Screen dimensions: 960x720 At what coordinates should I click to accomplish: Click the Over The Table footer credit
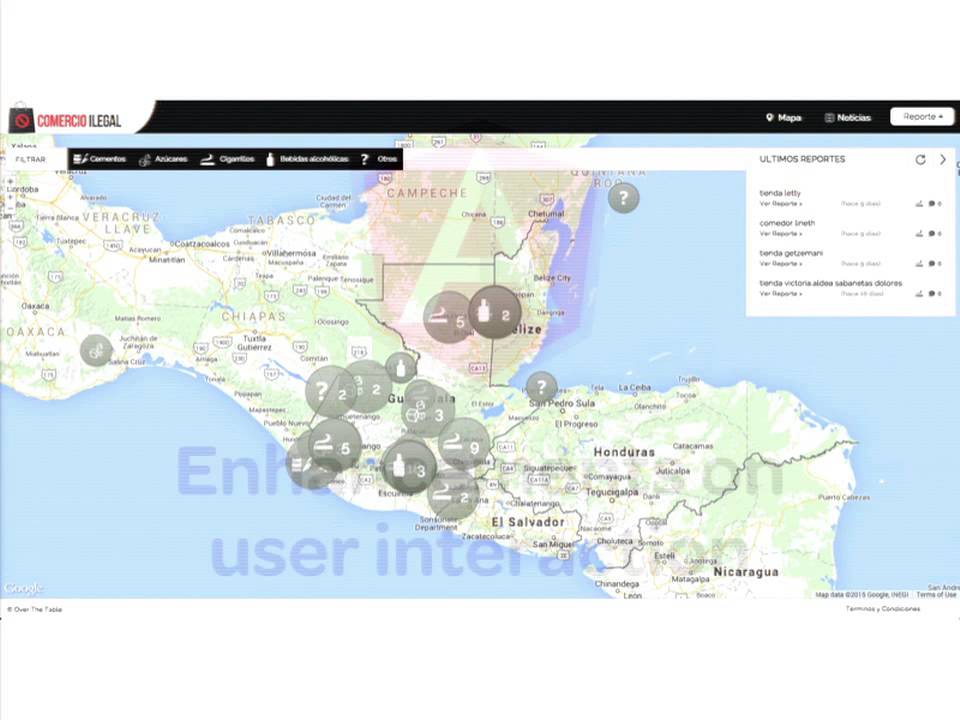35,609
